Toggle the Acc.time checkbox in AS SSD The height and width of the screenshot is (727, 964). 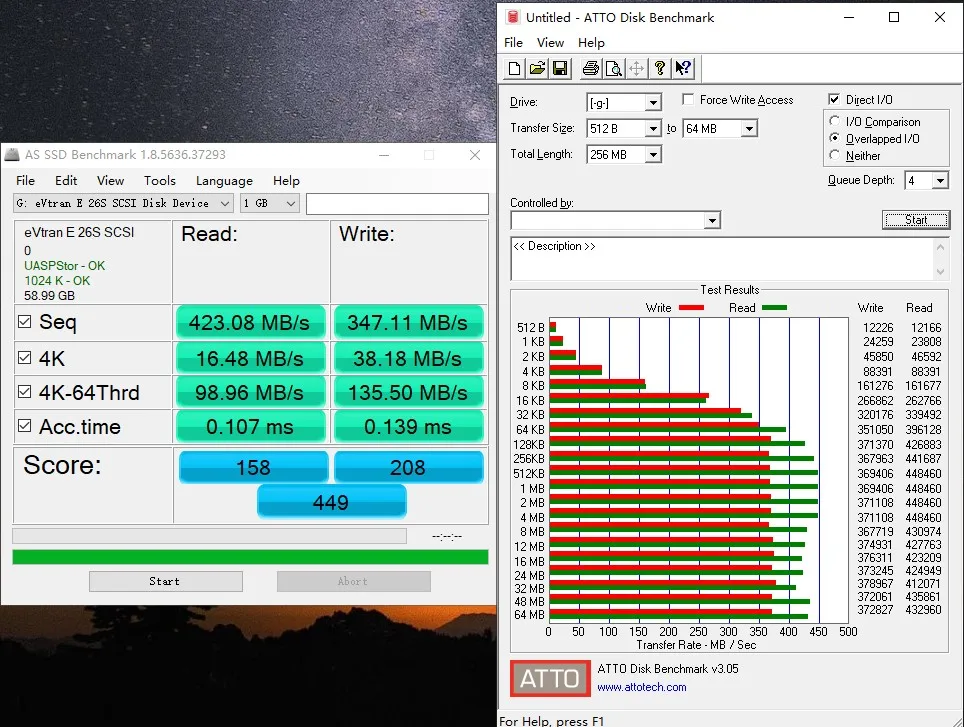click(x=25, y=425)
